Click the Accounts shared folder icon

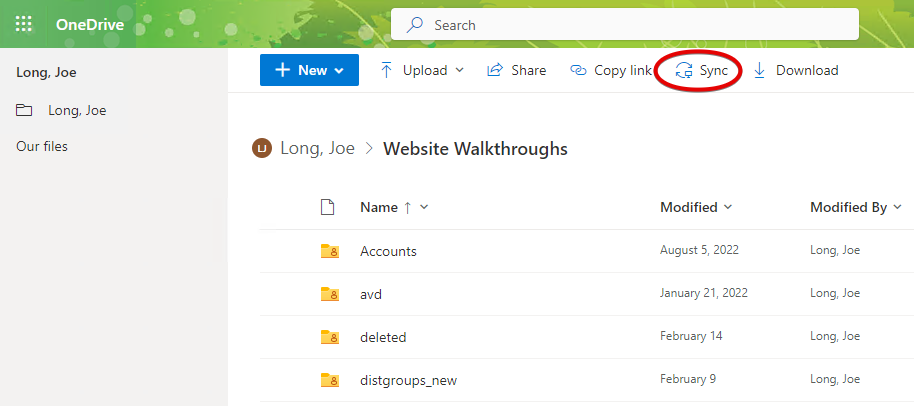click(329, 251)
